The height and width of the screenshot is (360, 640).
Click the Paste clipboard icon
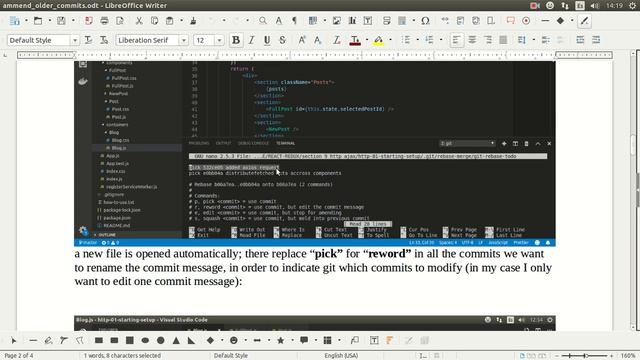[169, 21]
